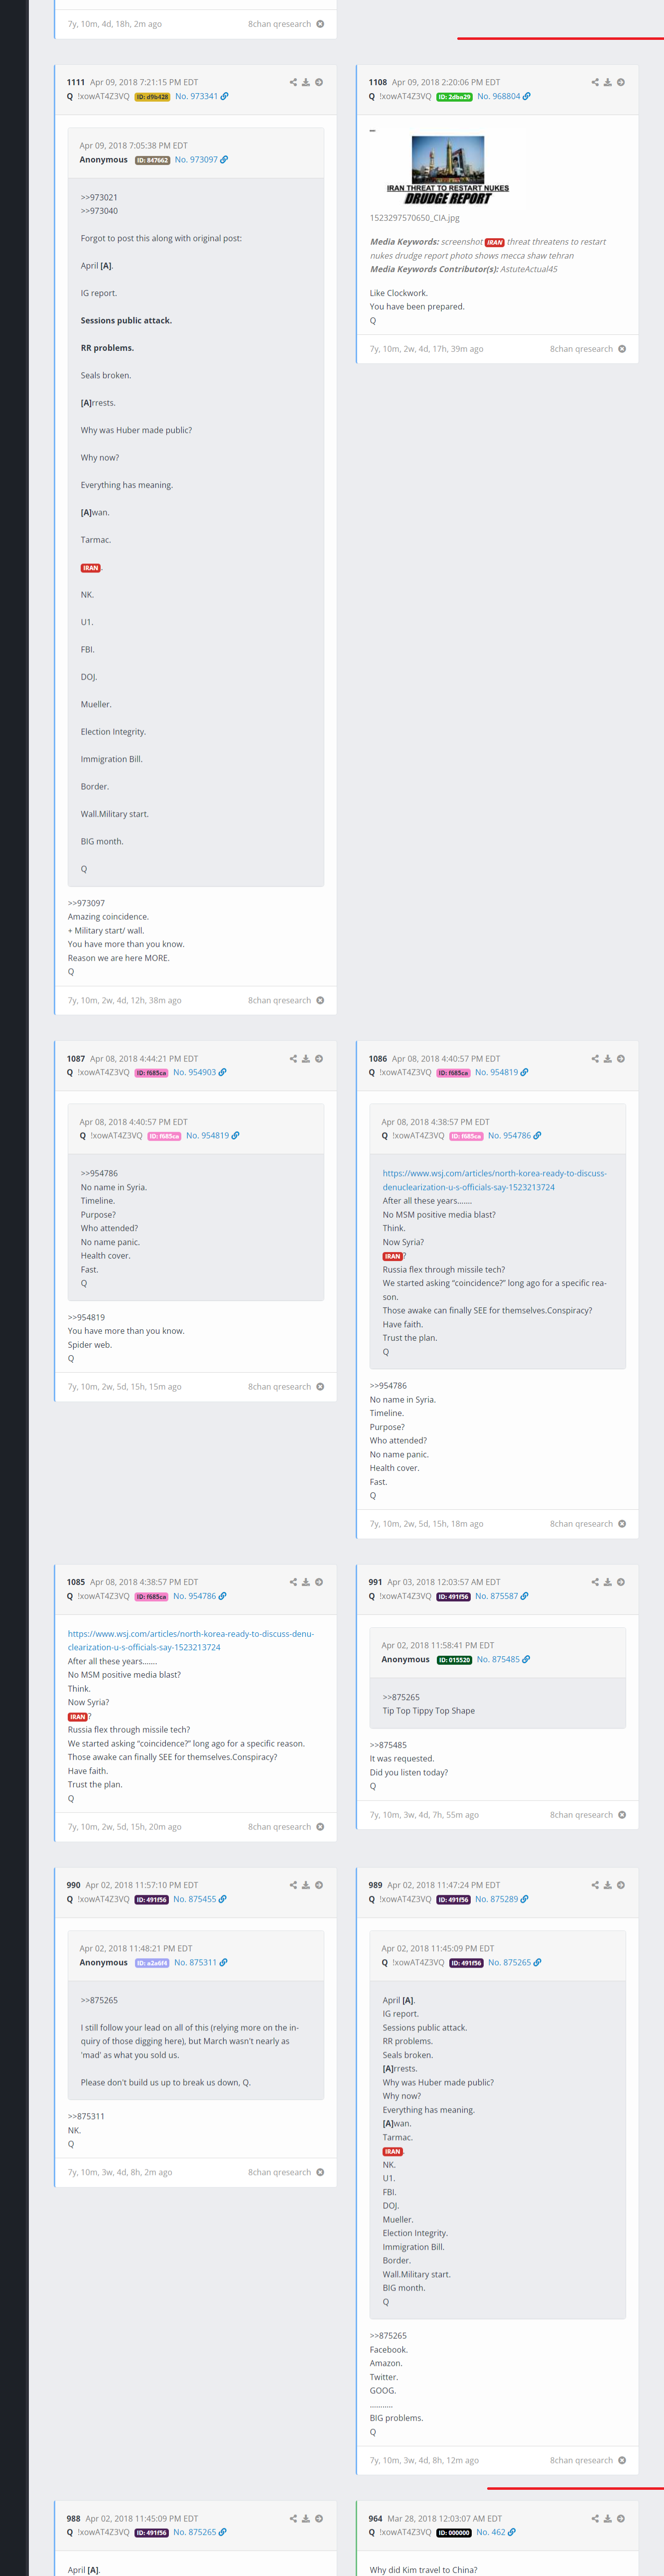
Task: Click the pink ID f685ca badge on post 1087
Action: tap(151, 1073)
